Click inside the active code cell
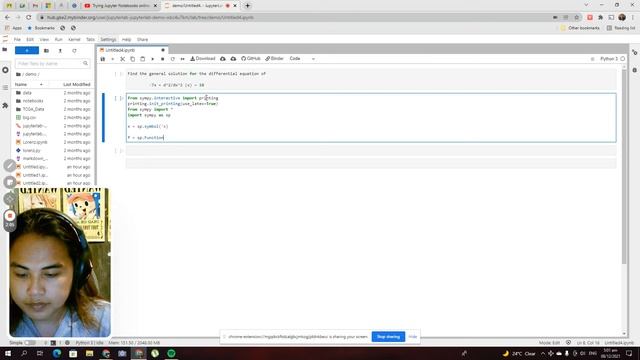Viewport: 640px width, 360px height. pos(371,118)
